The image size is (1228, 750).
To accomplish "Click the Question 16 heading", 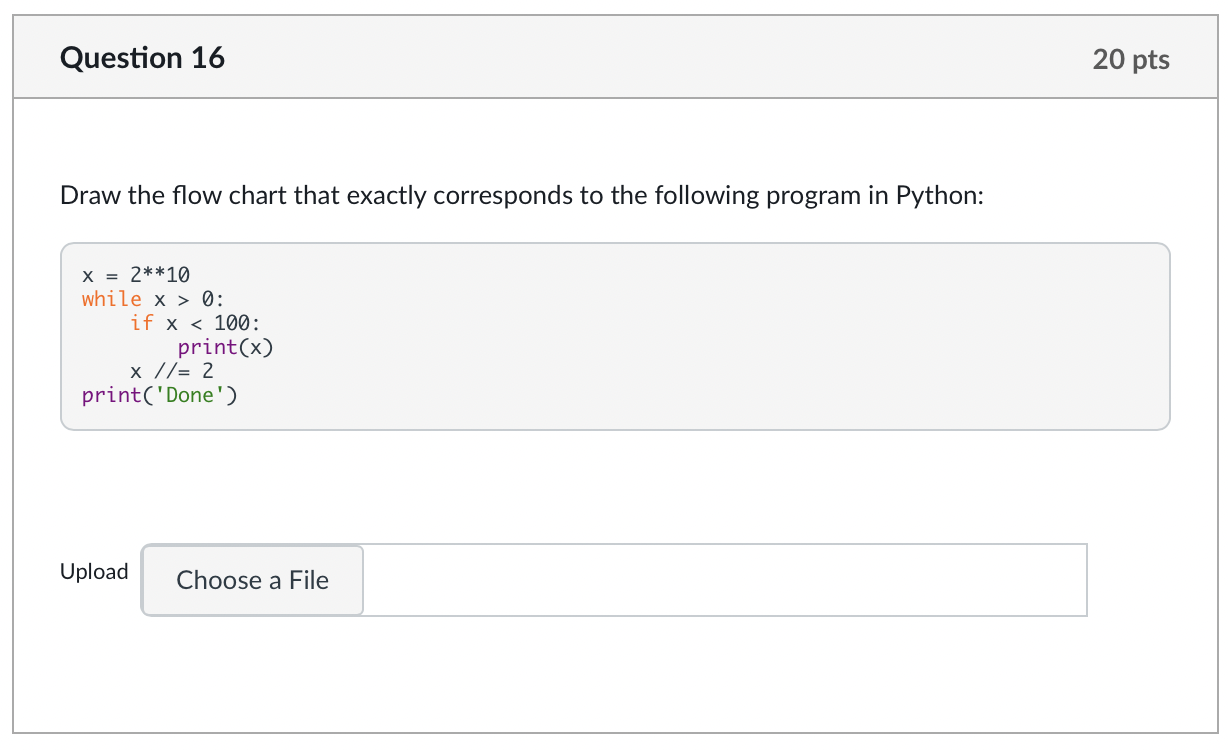I will click(142, 58).
